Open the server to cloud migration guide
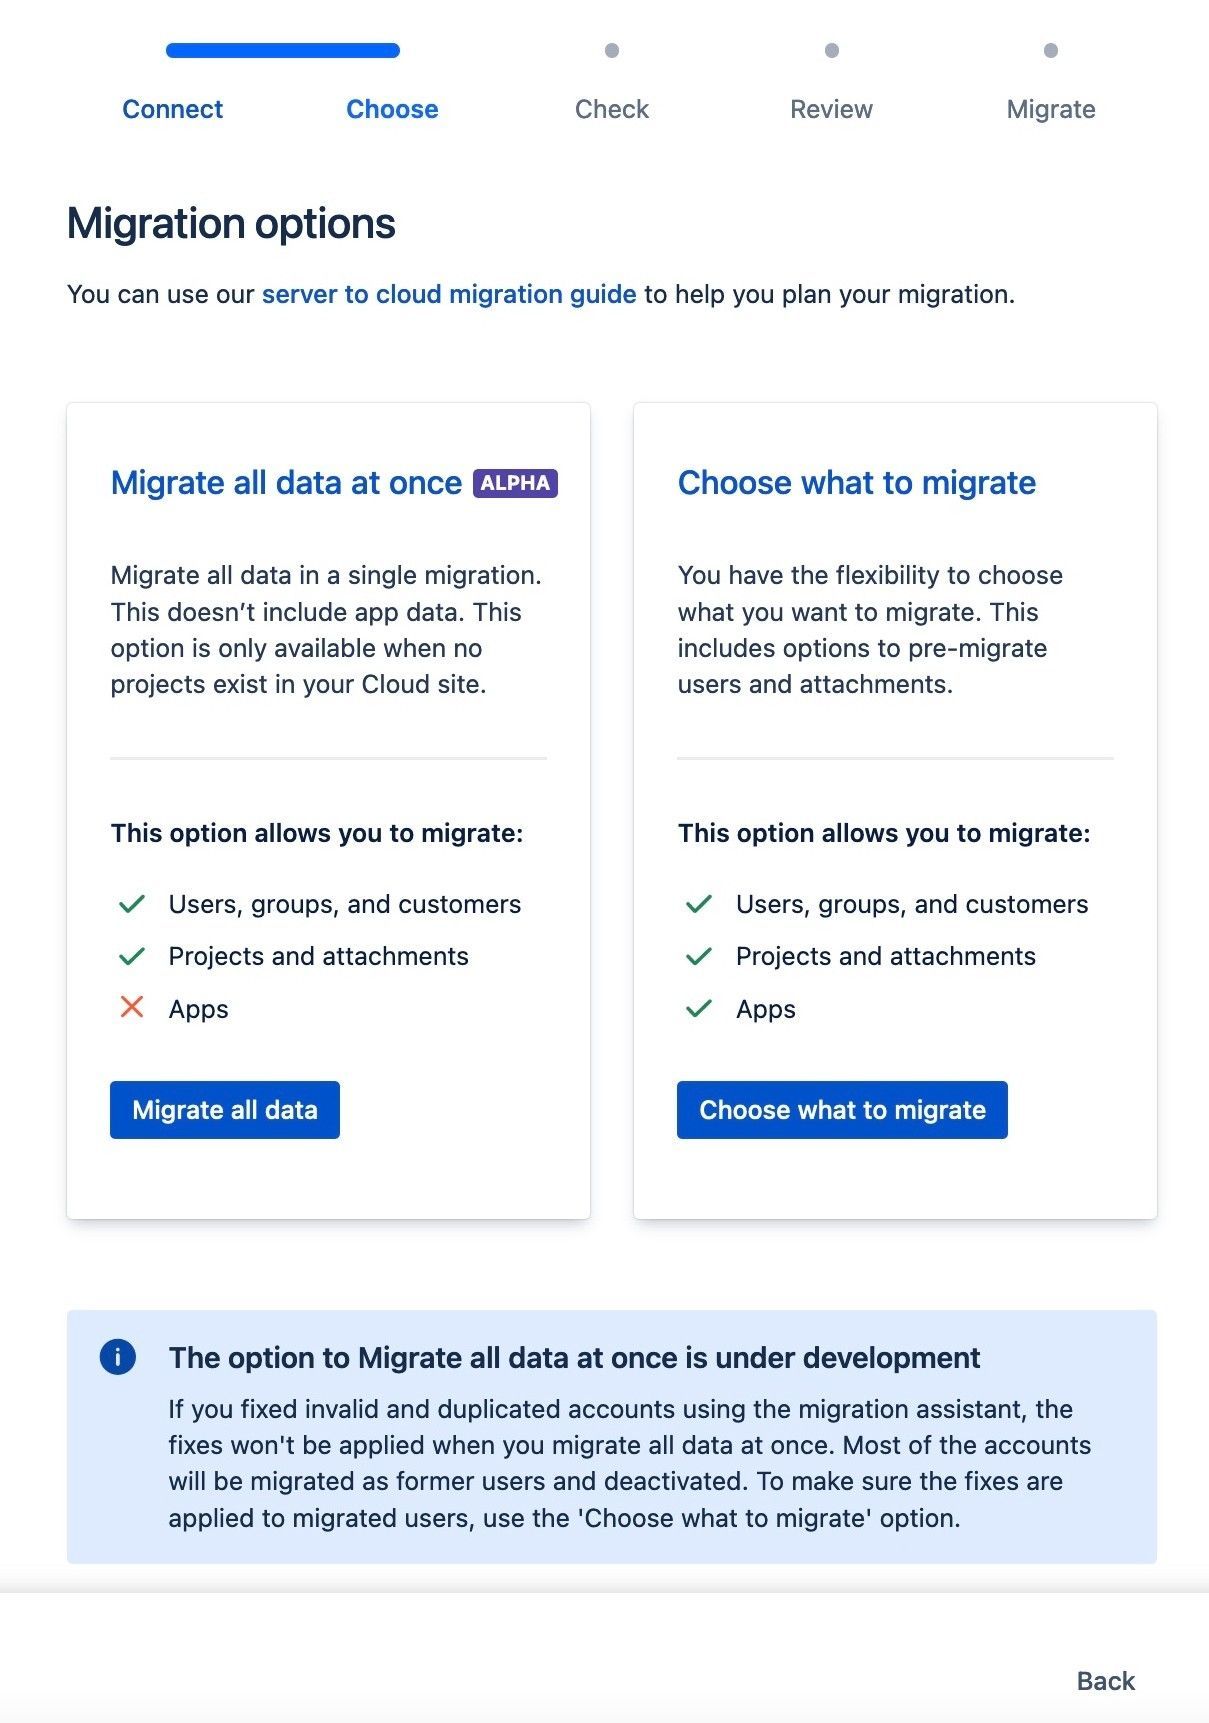Screen dimensions: 1209x1723 coord(447,294)
